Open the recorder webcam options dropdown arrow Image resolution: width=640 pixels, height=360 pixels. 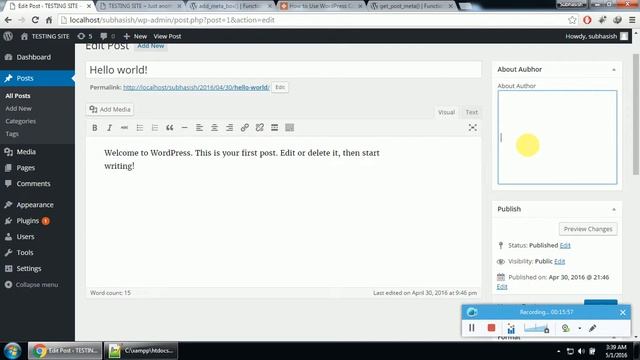pyautogui.click(x=580, y=328)
